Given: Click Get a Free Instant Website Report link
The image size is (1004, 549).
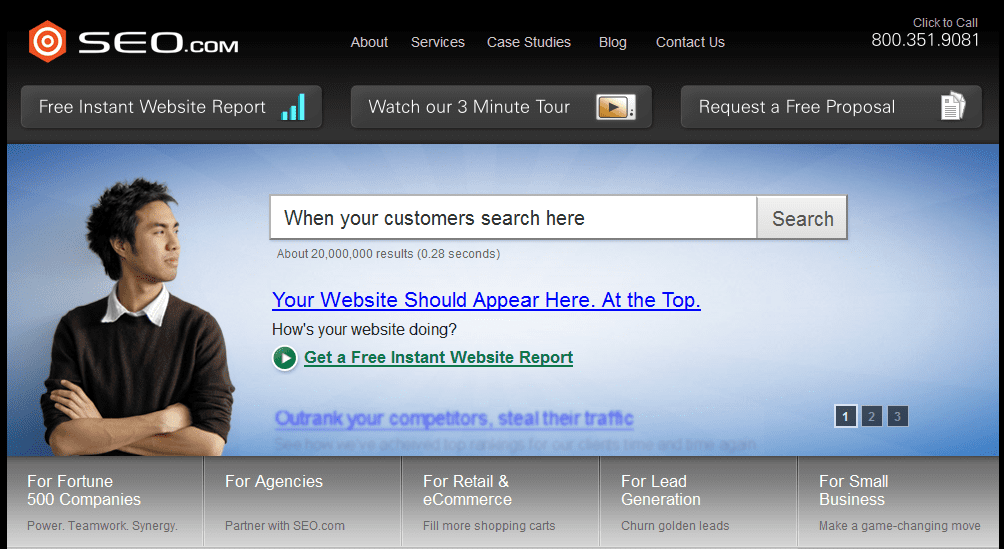Looking at the screenshot, I should pos(438,358).
